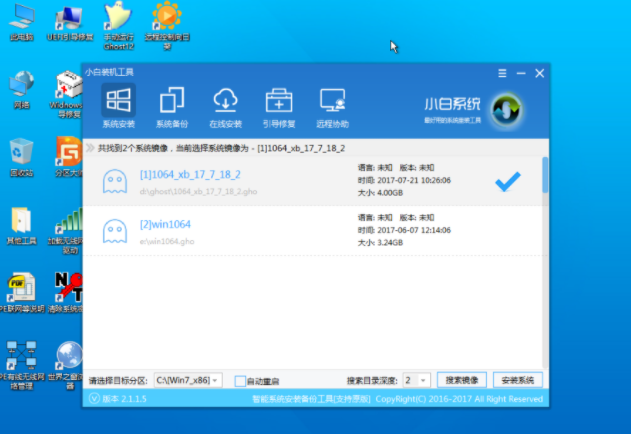Open the 引导修复 (Boot Repair) tool
Image resolution: width=632 pixels, height=434 pixels.
pyautogui.click(x=279, y=106)
